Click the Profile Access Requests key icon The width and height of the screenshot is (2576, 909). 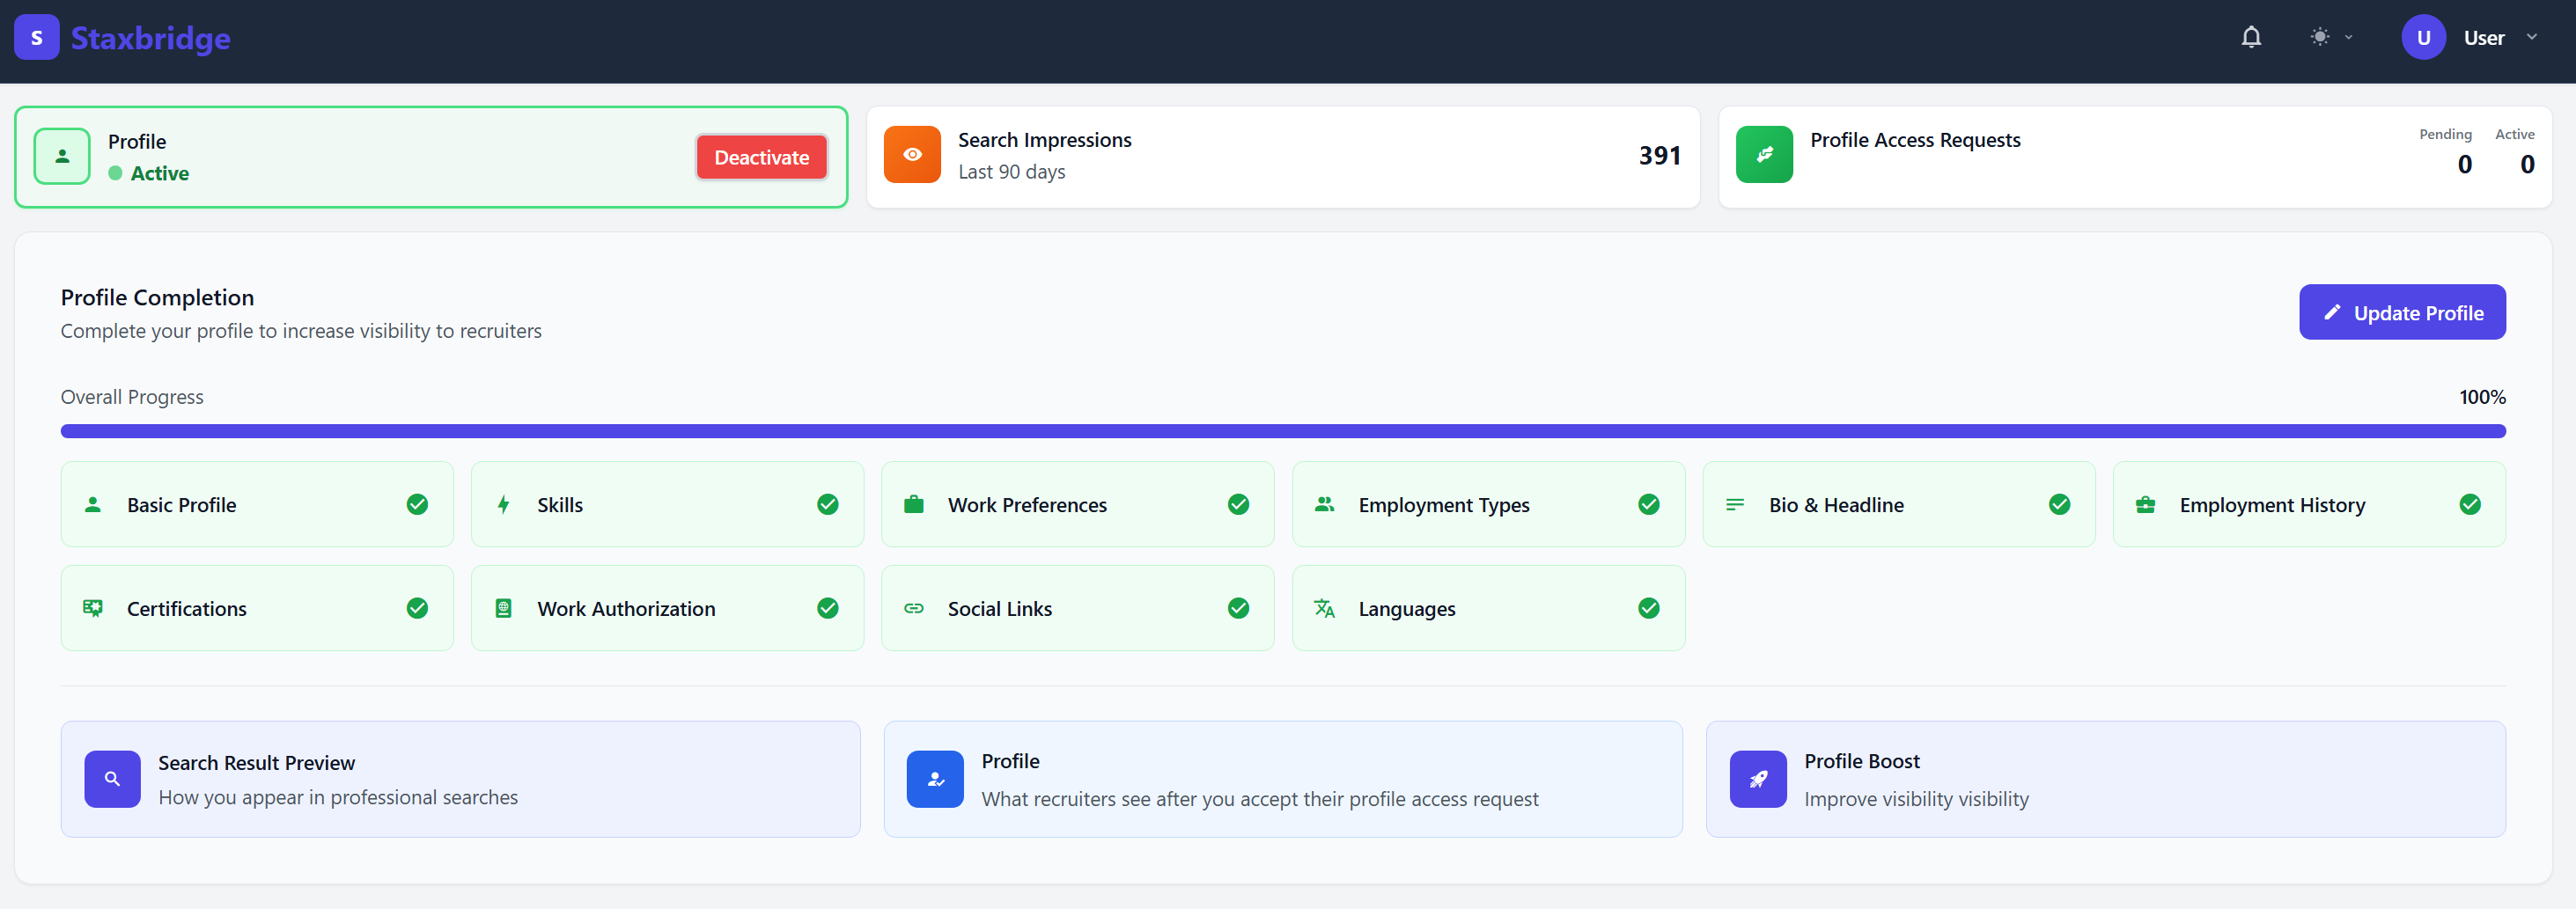click(1764, 154)
